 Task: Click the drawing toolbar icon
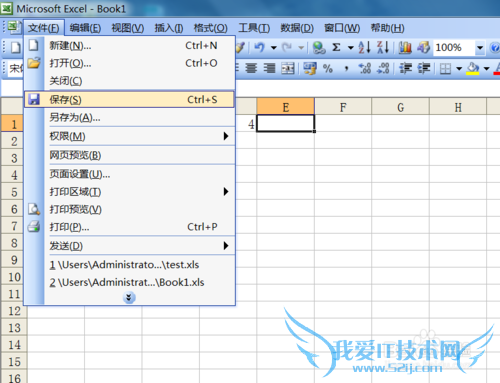coord(423,47)
